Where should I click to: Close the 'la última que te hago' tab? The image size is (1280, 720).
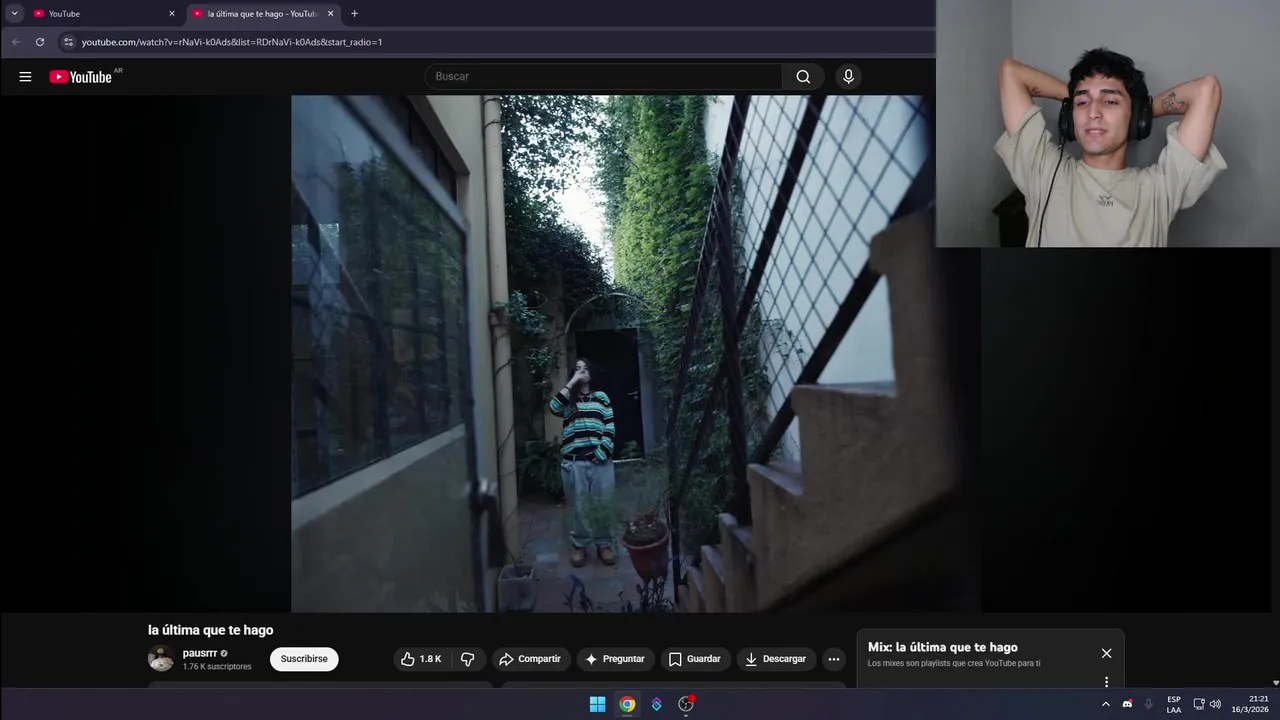click(x=331, y=14)
